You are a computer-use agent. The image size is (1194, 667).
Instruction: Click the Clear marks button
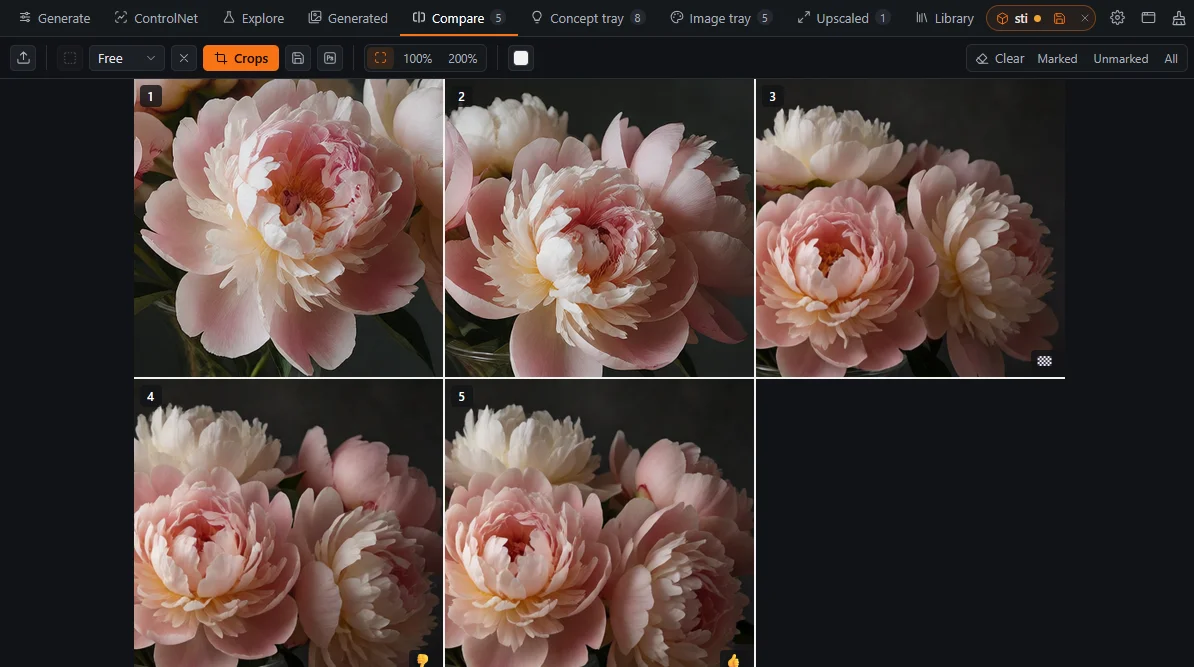coord(1000,59)
